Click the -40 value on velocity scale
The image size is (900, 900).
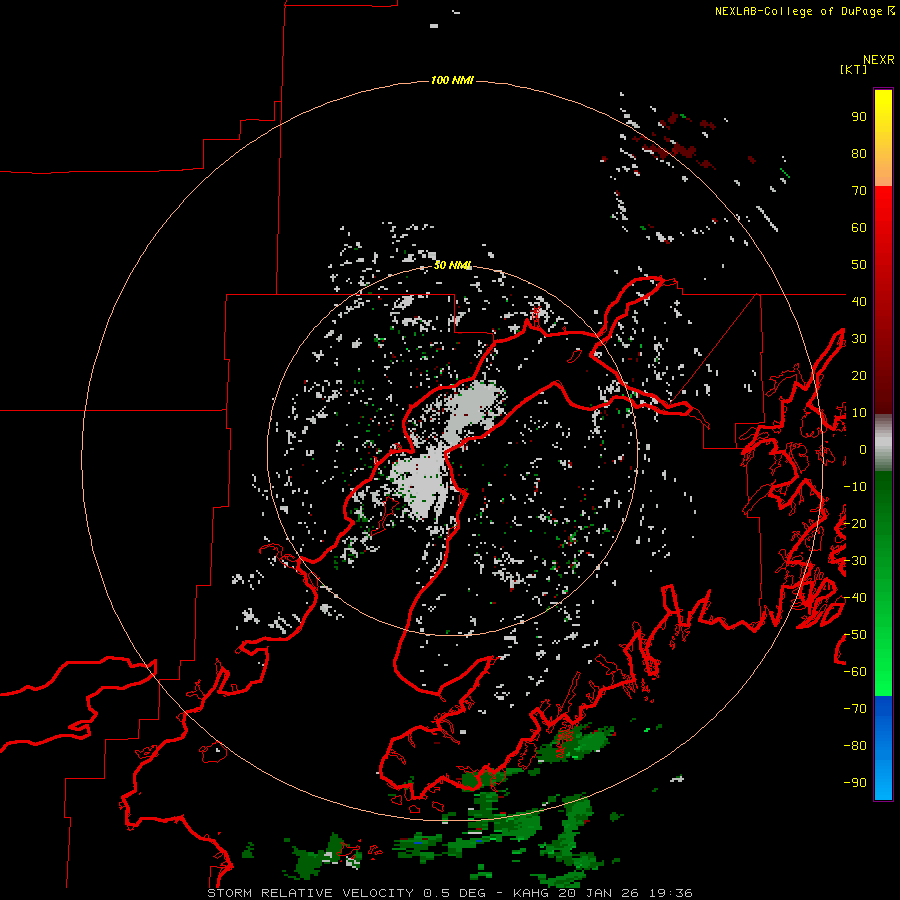(x=855, y=598)
